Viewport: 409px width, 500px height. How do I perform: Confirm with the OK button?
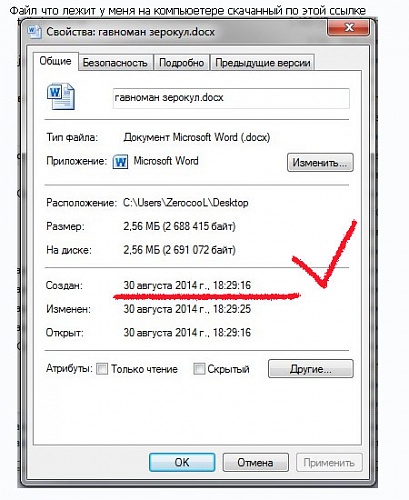coord(182,462)
